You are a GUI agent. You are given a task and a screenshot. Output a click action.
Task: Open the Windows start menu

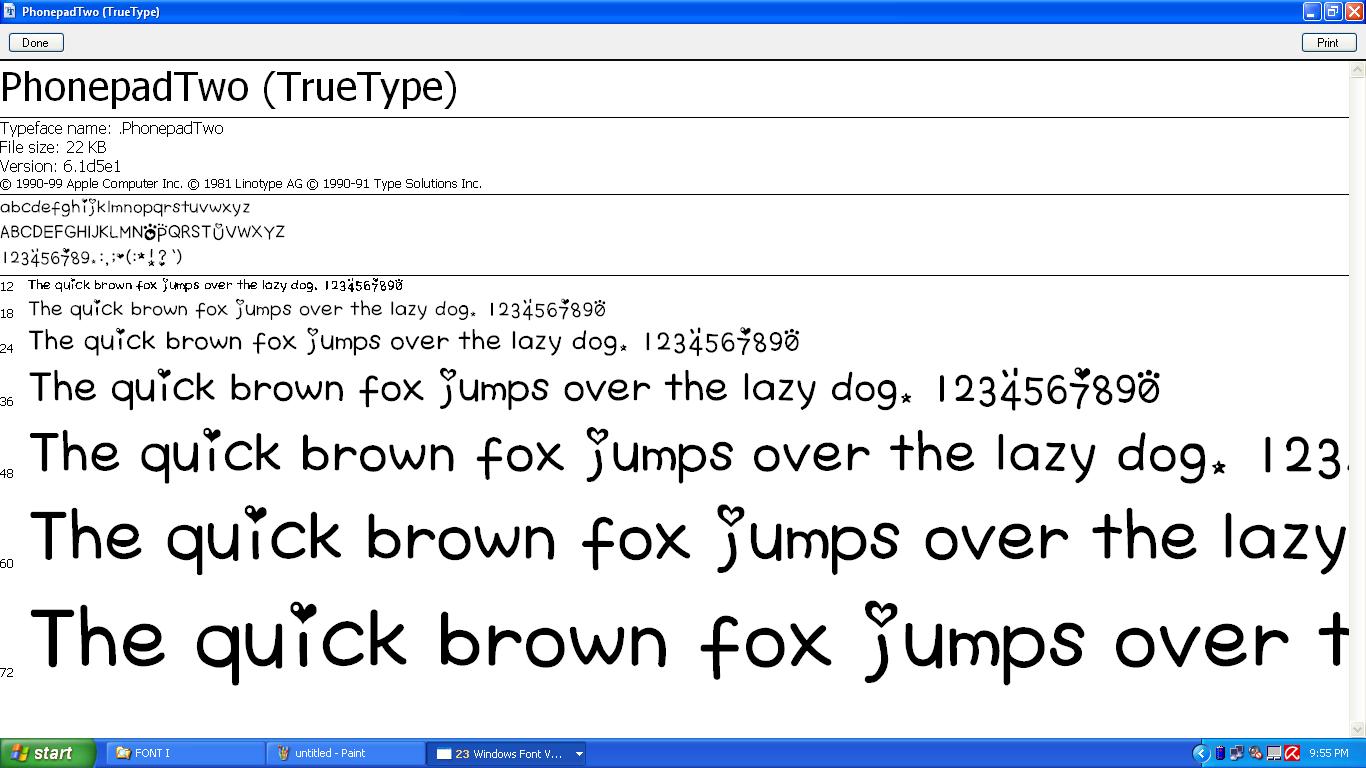pos(47,753)
